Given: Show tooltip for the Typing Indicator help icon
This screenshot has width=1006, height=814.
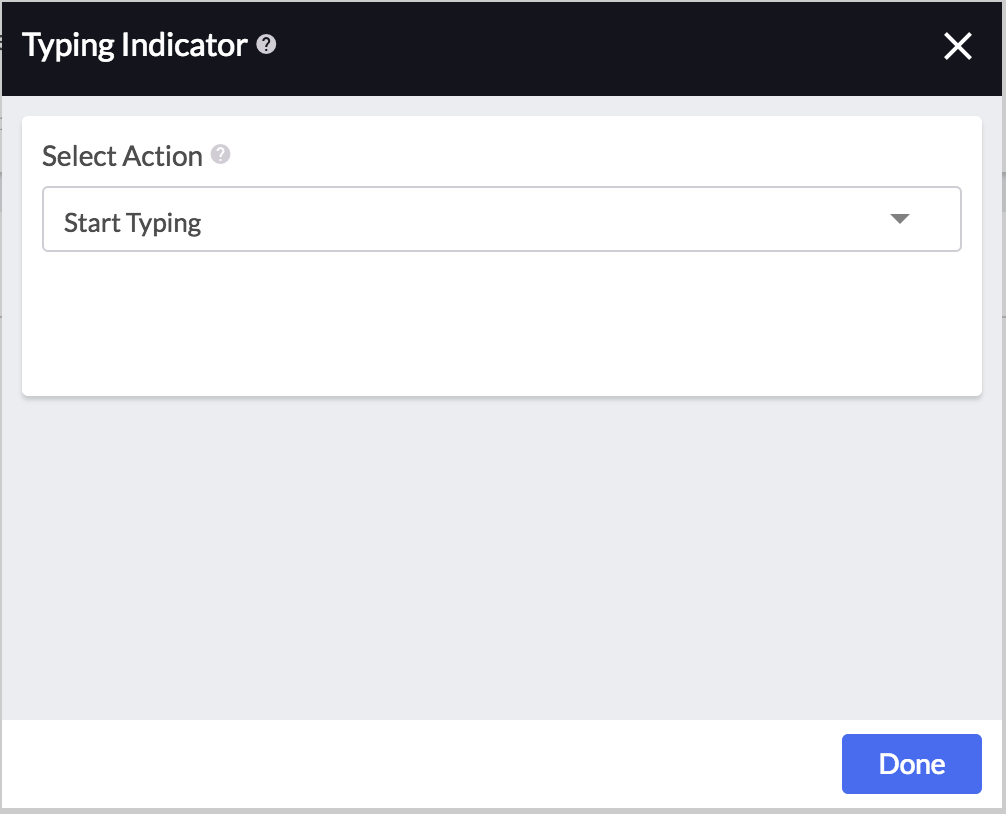Looking at the screenshot, I should tap(266, 45).
